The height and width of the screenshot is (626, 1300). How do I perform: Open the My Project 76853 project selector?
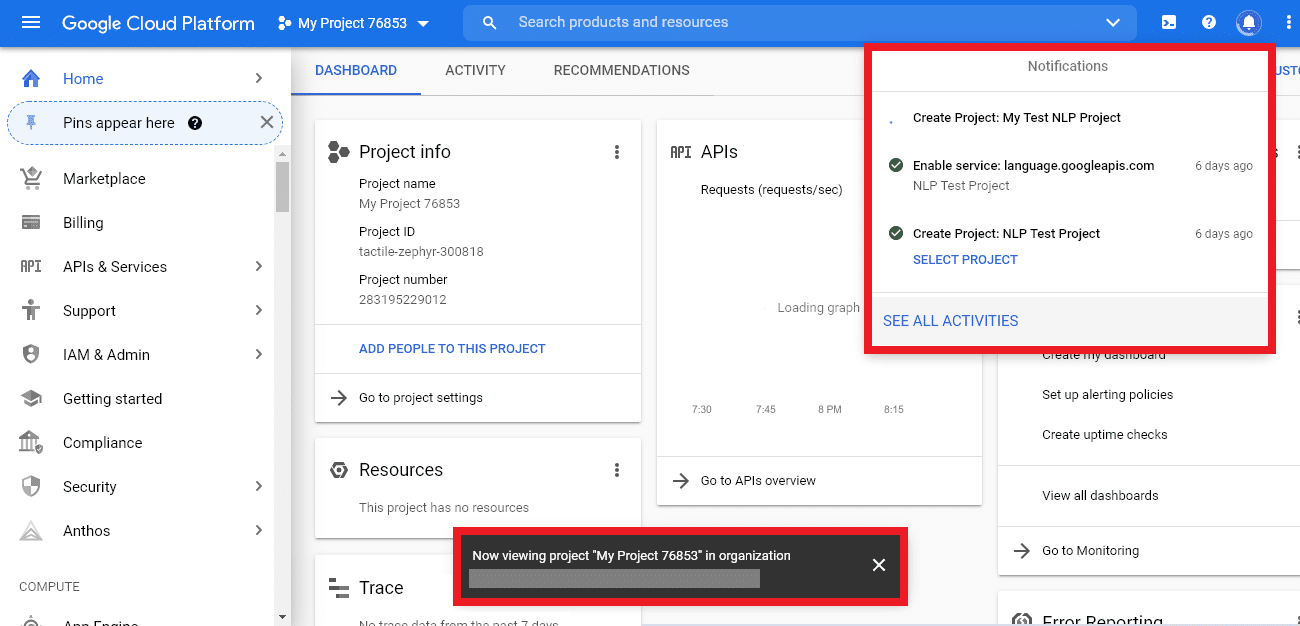[354, 23]
